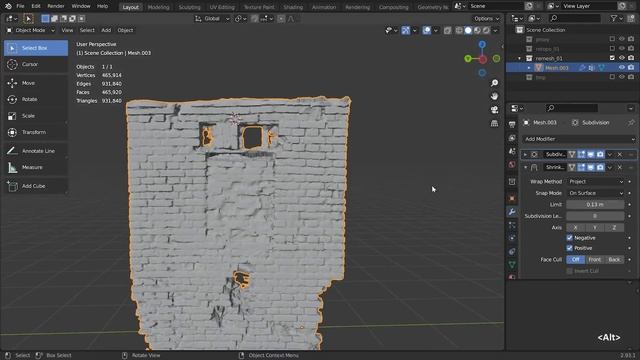
Task: Enable the Z axis button
Action: pos(614,227)
